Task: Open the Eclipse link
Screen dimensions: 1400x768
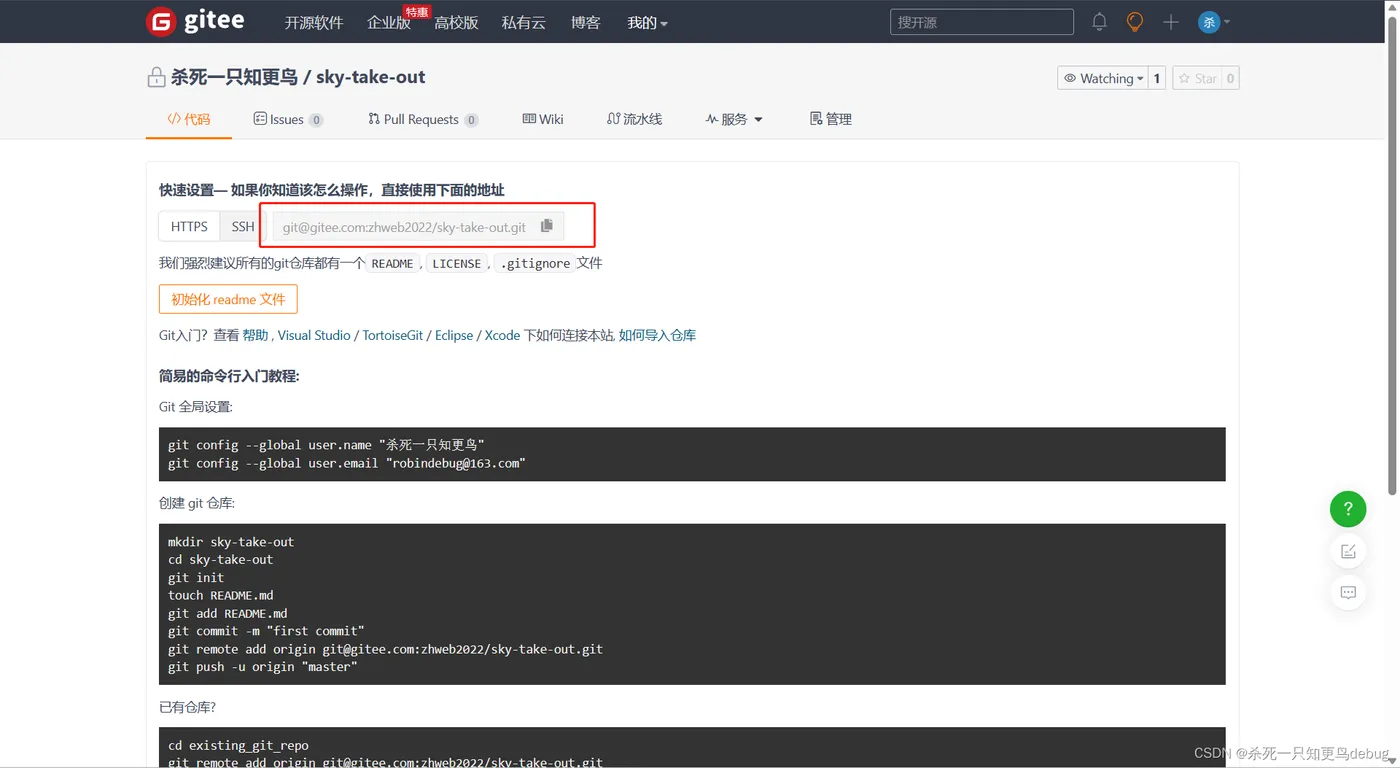Action: click(x=454, y=335)
